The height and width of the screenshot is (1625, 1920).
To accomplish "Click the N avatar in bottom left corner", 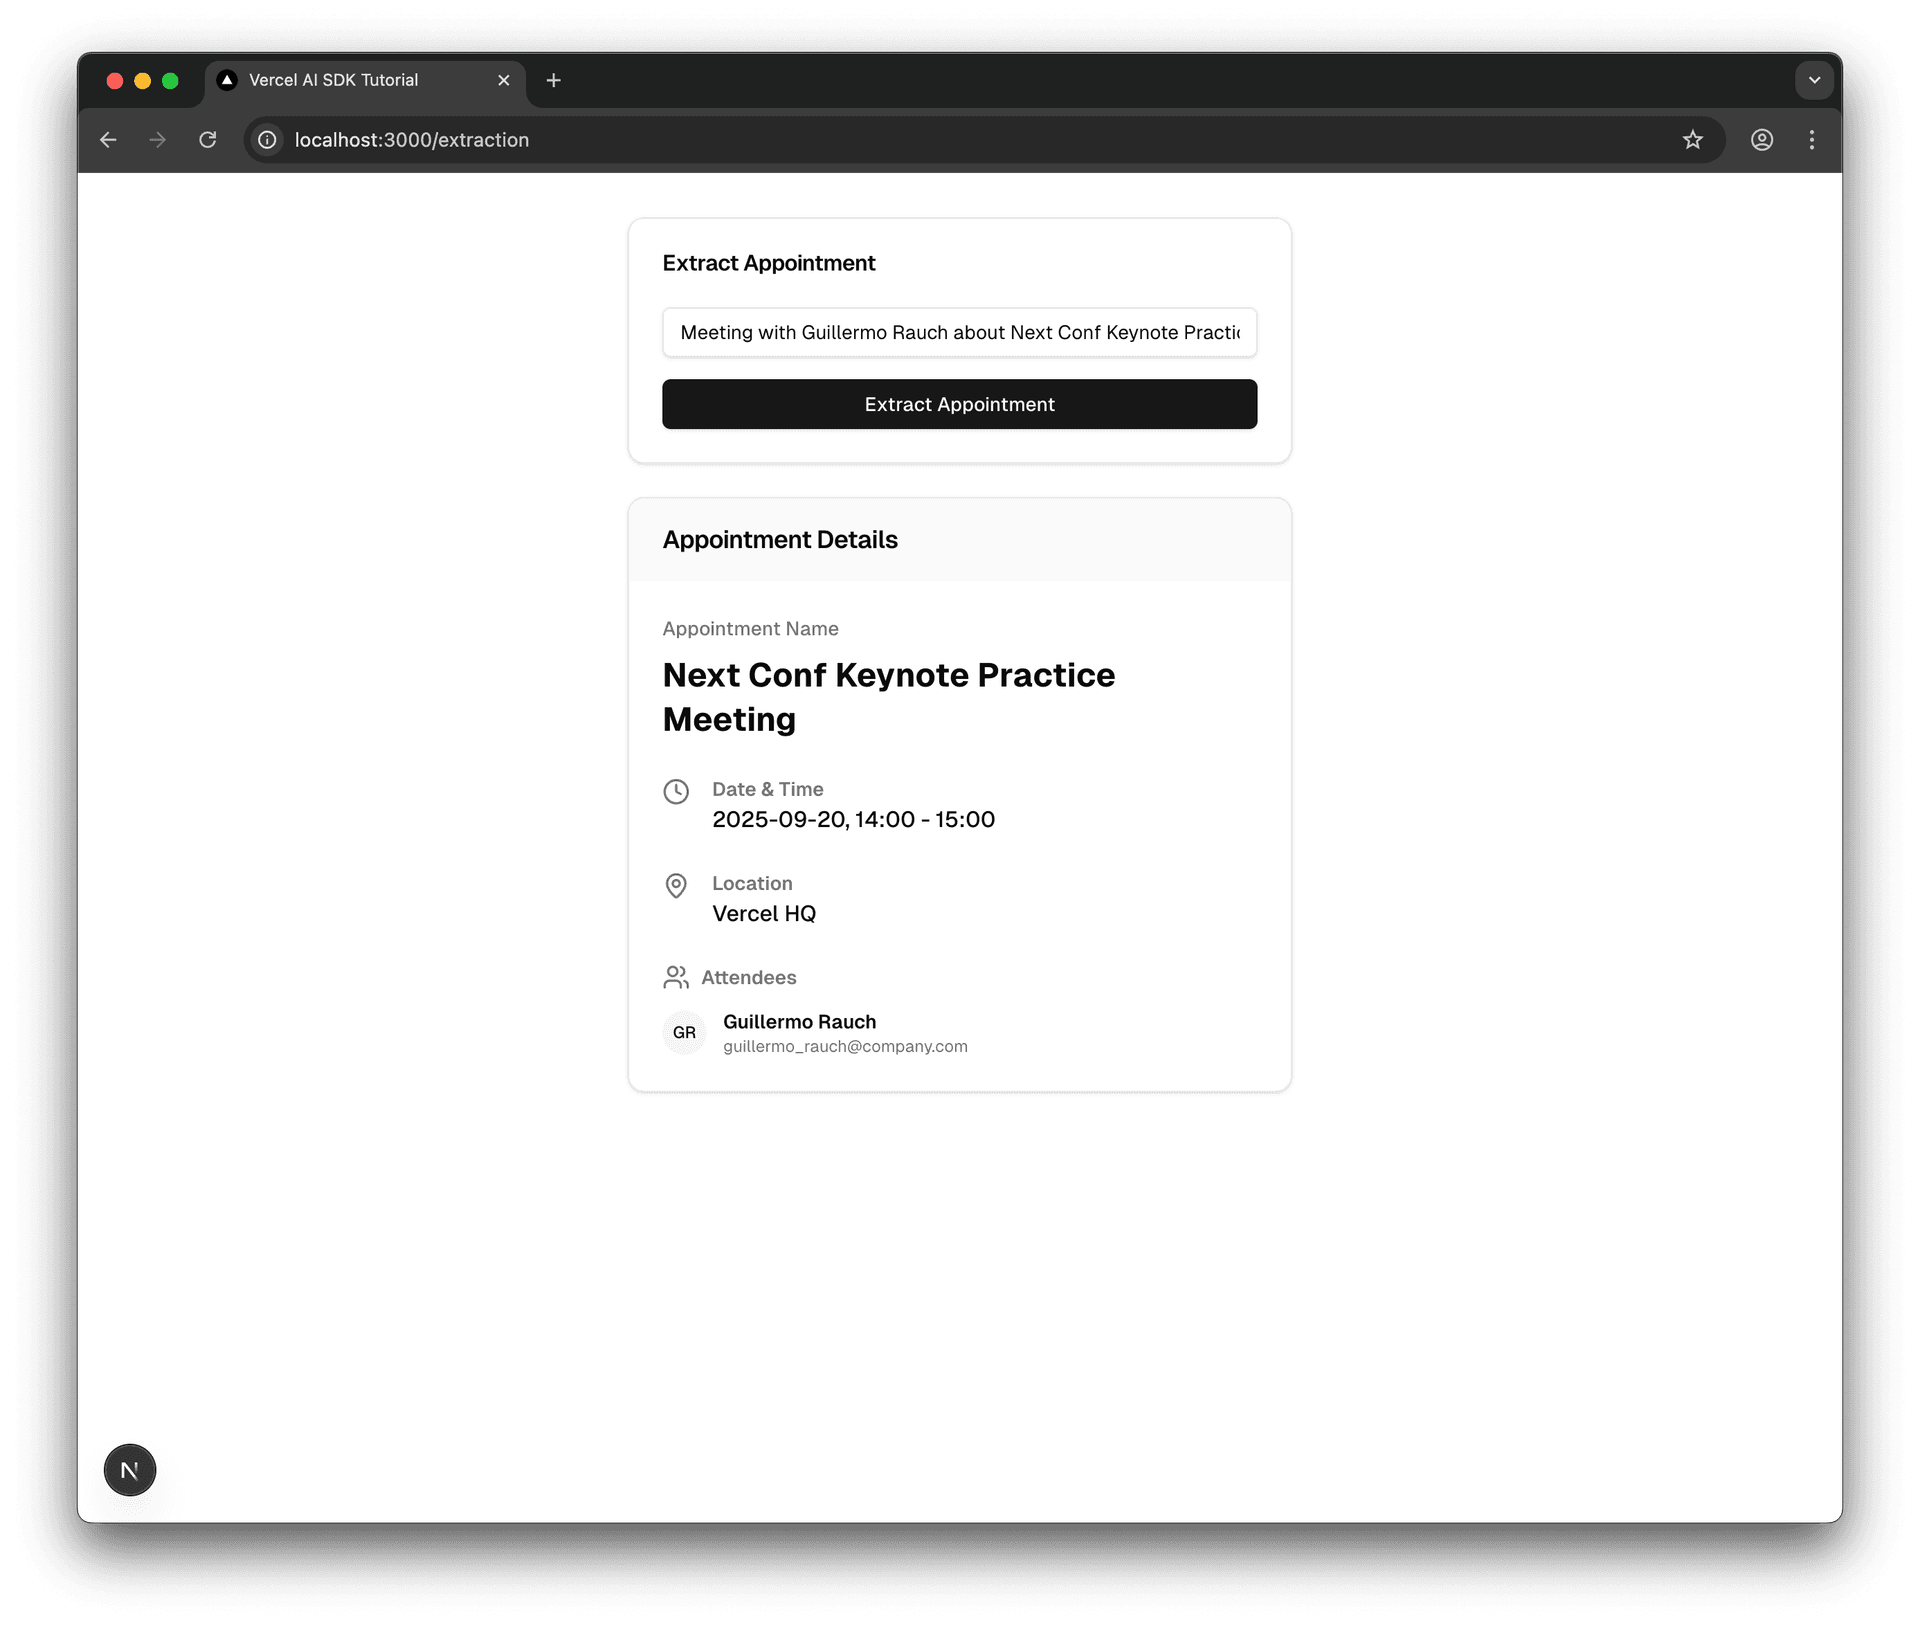I will tap(129, 1470).
